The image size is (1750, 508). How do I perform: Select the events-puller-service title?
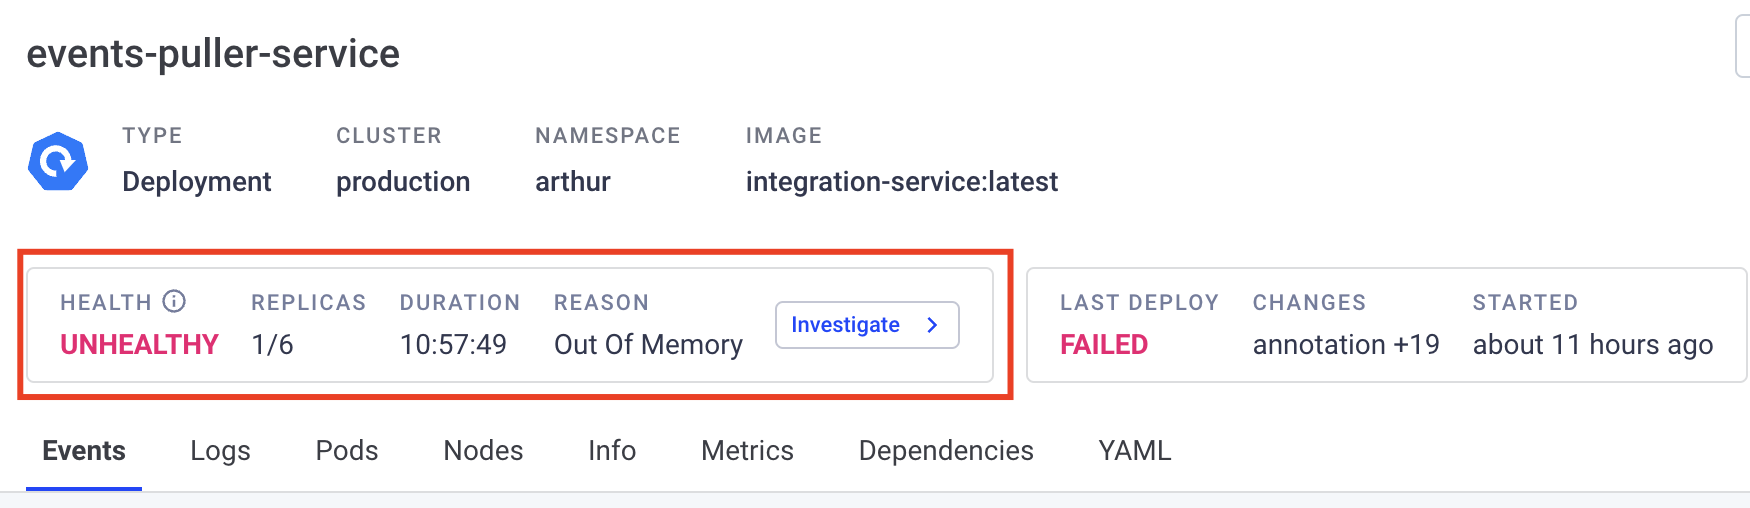pos(213,53)
